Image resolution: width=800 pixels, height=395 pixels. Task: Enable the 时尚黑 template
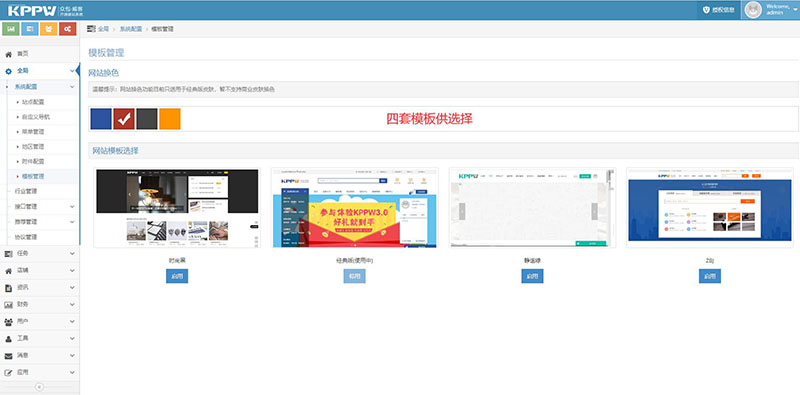177,276
